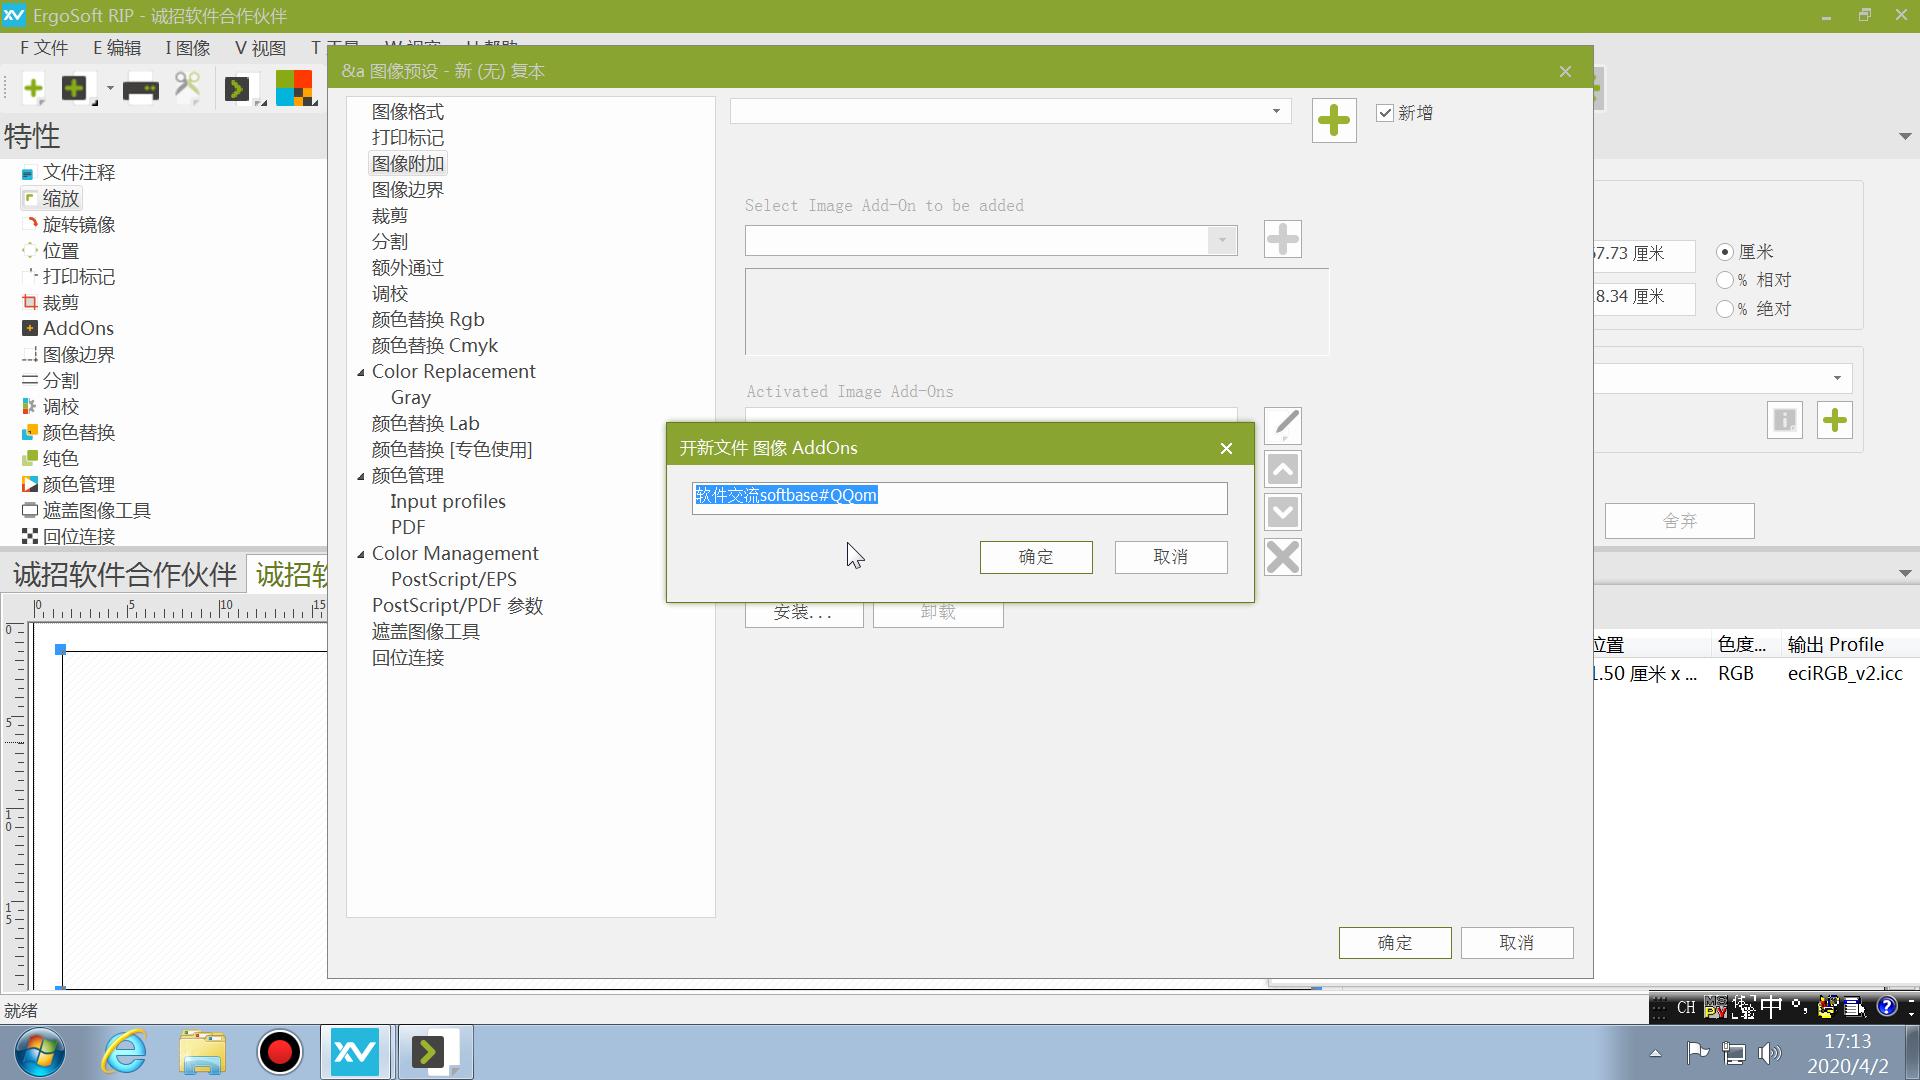Click the info icon in right panel
1920x1080 pixels.
coord(1784,420)
